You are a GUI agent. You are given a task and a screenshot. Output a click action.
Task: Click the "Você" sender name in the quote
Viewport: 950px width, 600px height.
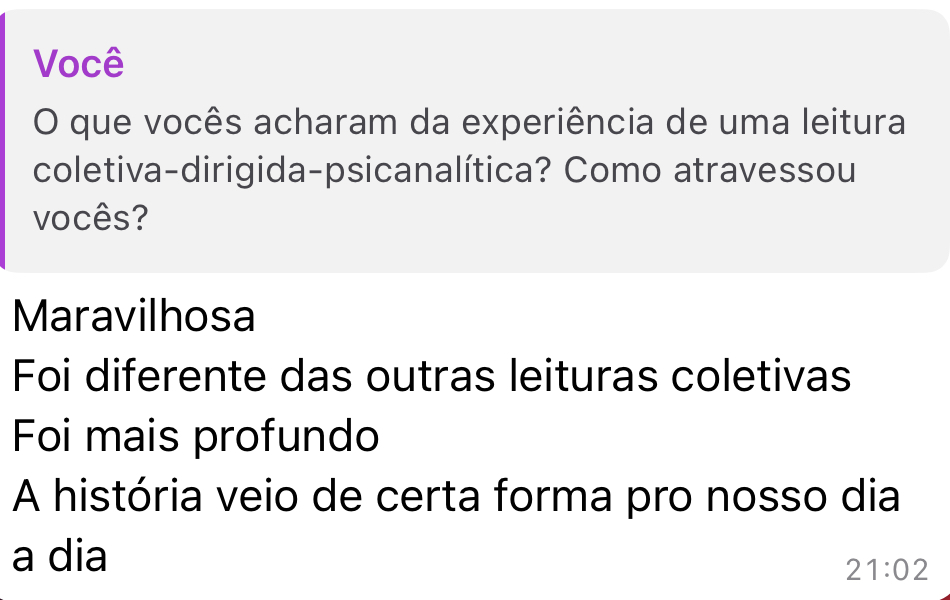point(79,64)
